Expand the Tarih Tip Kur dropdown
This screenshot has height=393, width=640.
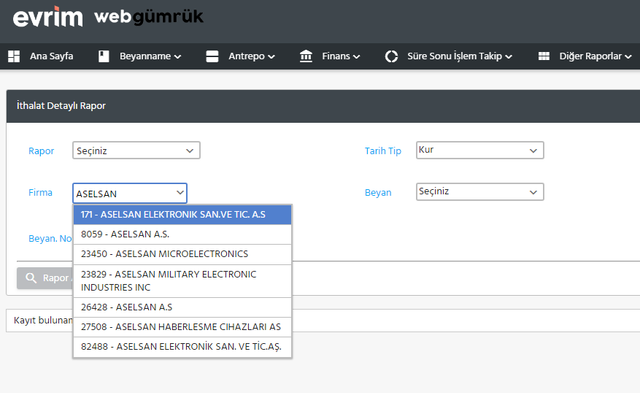point(480,150)
